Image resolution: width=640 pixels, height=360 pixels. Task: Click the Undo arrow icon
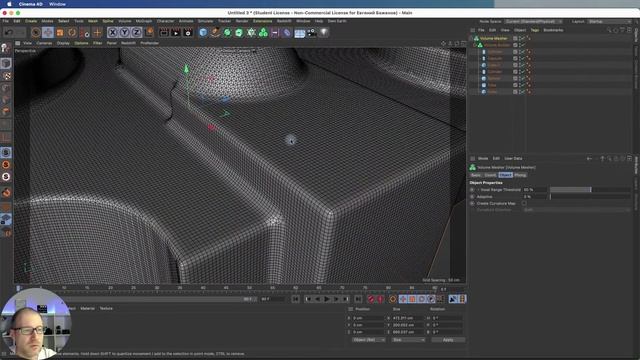tap(9, 32)
